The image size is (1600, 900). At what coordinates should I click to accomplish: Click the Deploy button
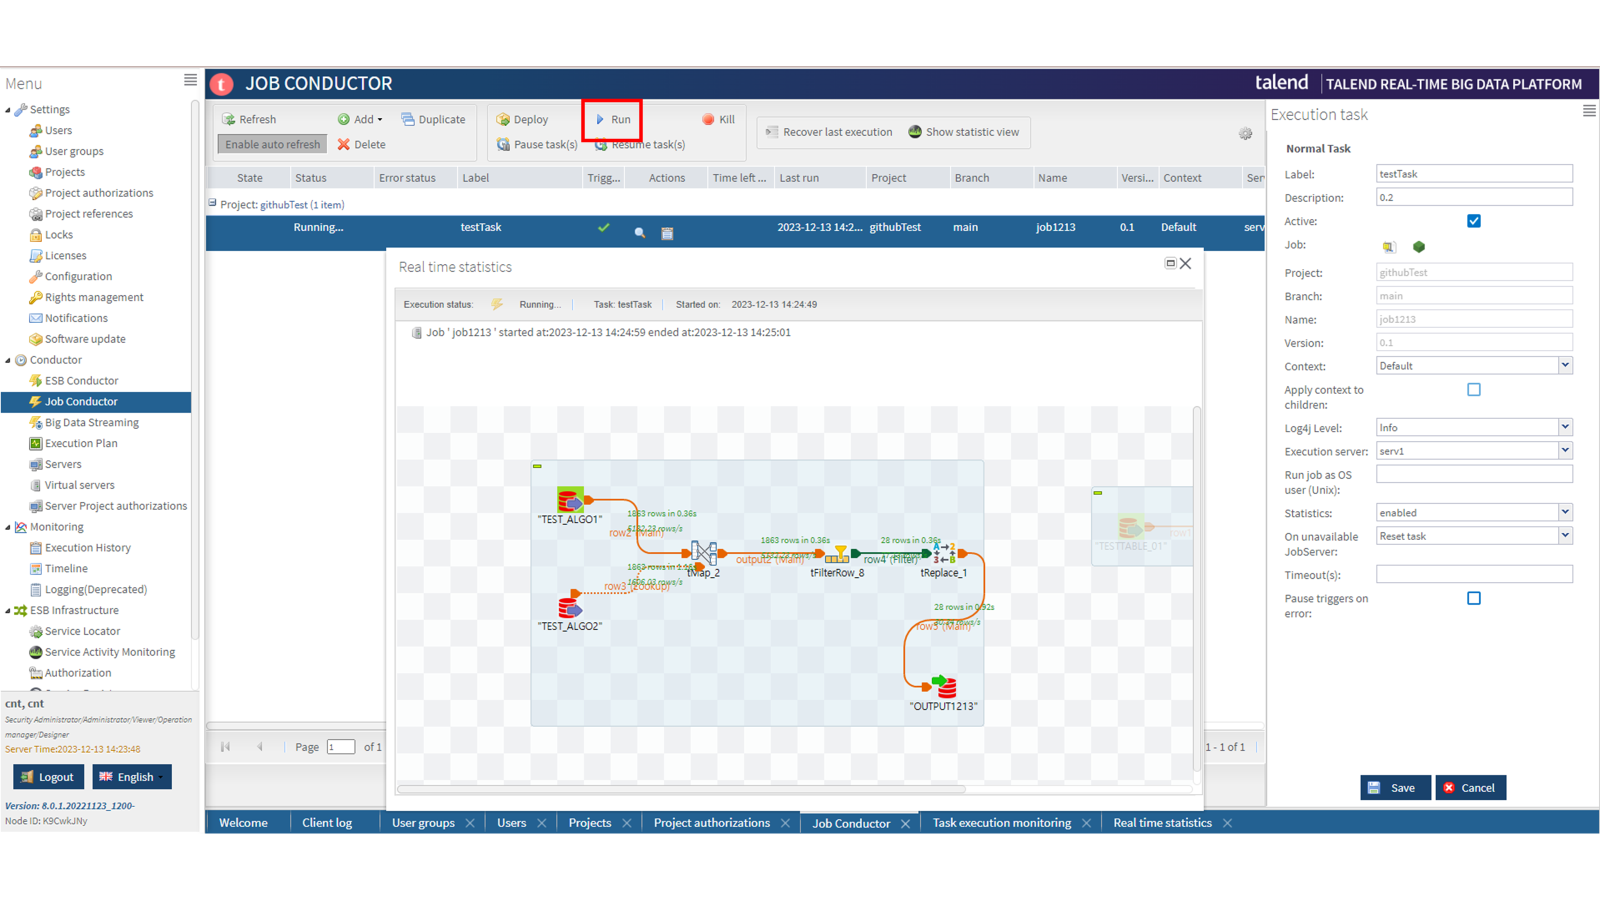(522, 119)
